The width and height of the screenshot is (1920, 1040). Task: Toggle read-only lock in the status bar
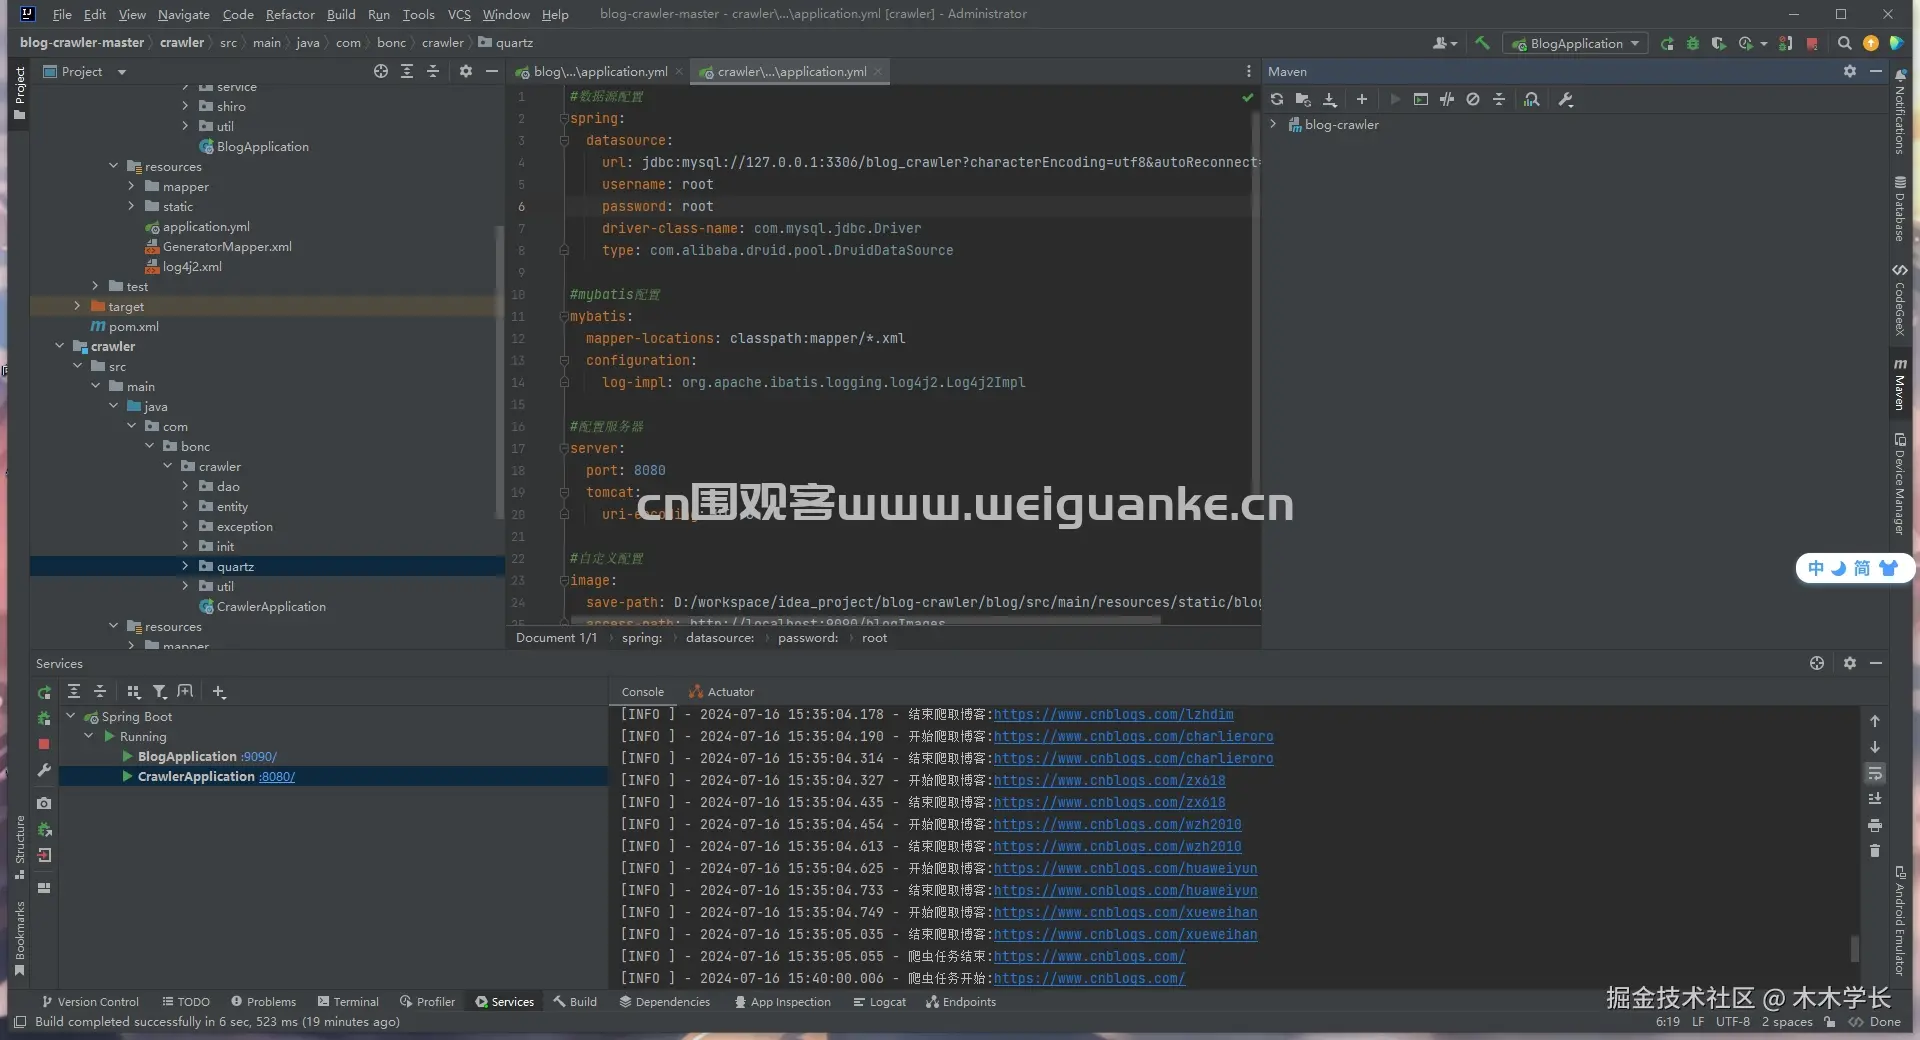click(1829, 1022)
